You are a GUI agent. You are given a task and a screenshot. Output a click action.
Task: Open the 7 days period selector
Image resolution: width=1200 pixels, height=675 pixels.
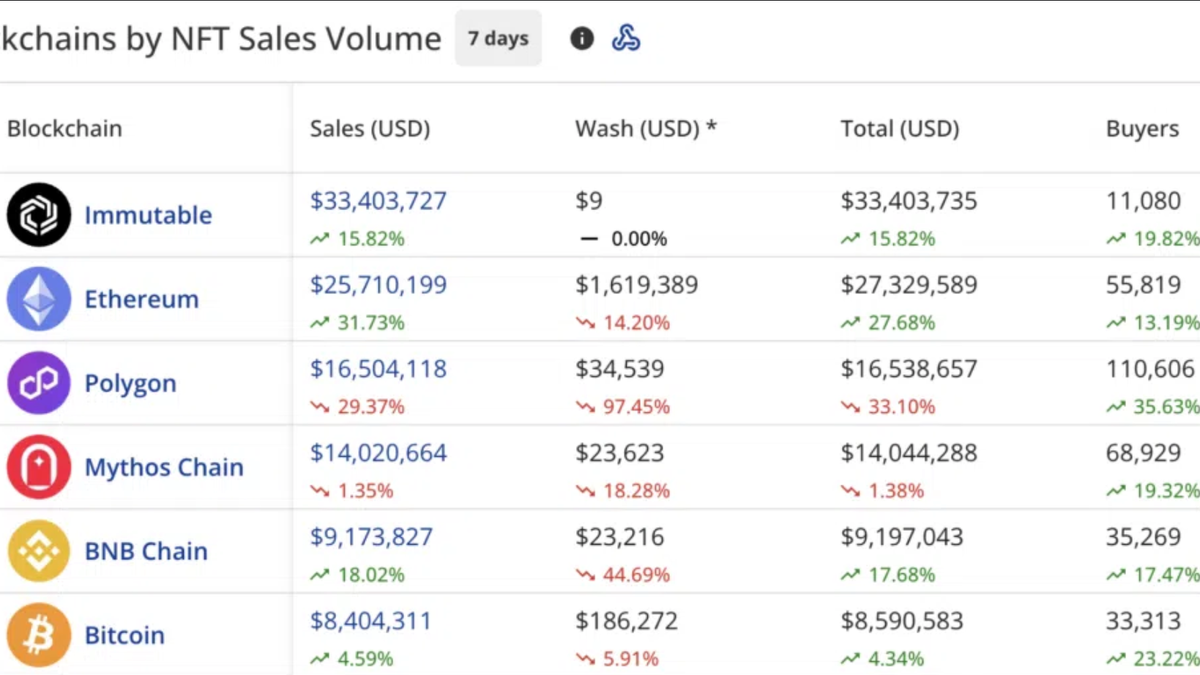[x=498, y=39]
